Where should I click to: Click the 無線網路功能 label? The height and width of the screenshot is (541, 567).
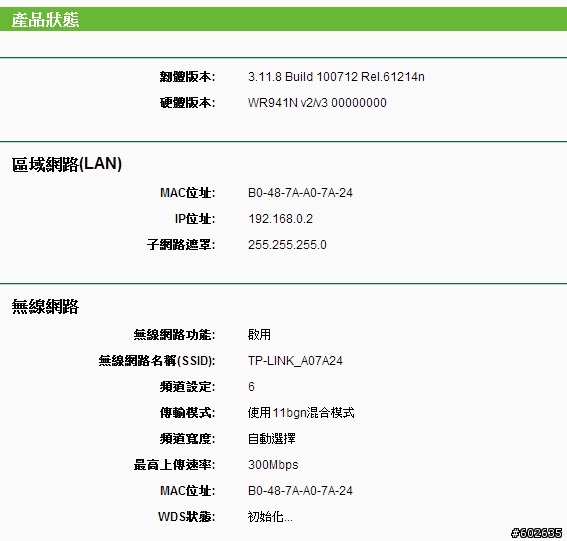pos(174,335)
